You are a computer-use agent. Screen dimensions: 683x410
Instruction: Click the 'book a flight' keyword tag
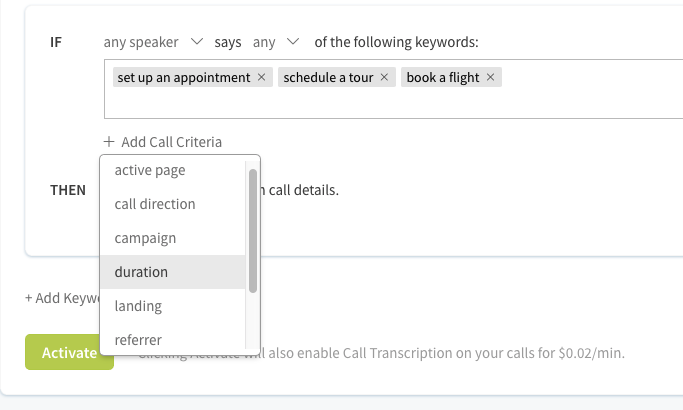click(x=443, y=77)
